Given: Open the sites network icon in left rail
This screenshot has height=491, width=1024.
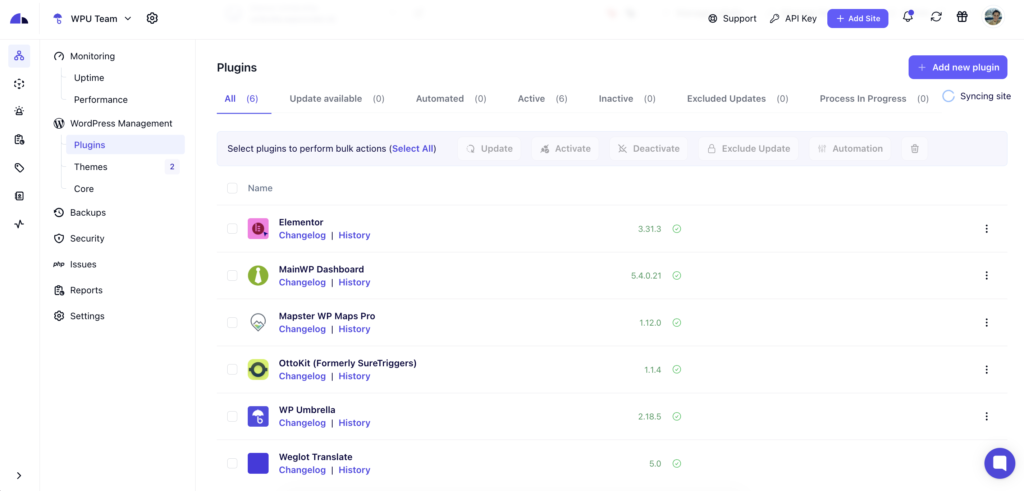Looking at the screenshot, I should pos(19,56).
